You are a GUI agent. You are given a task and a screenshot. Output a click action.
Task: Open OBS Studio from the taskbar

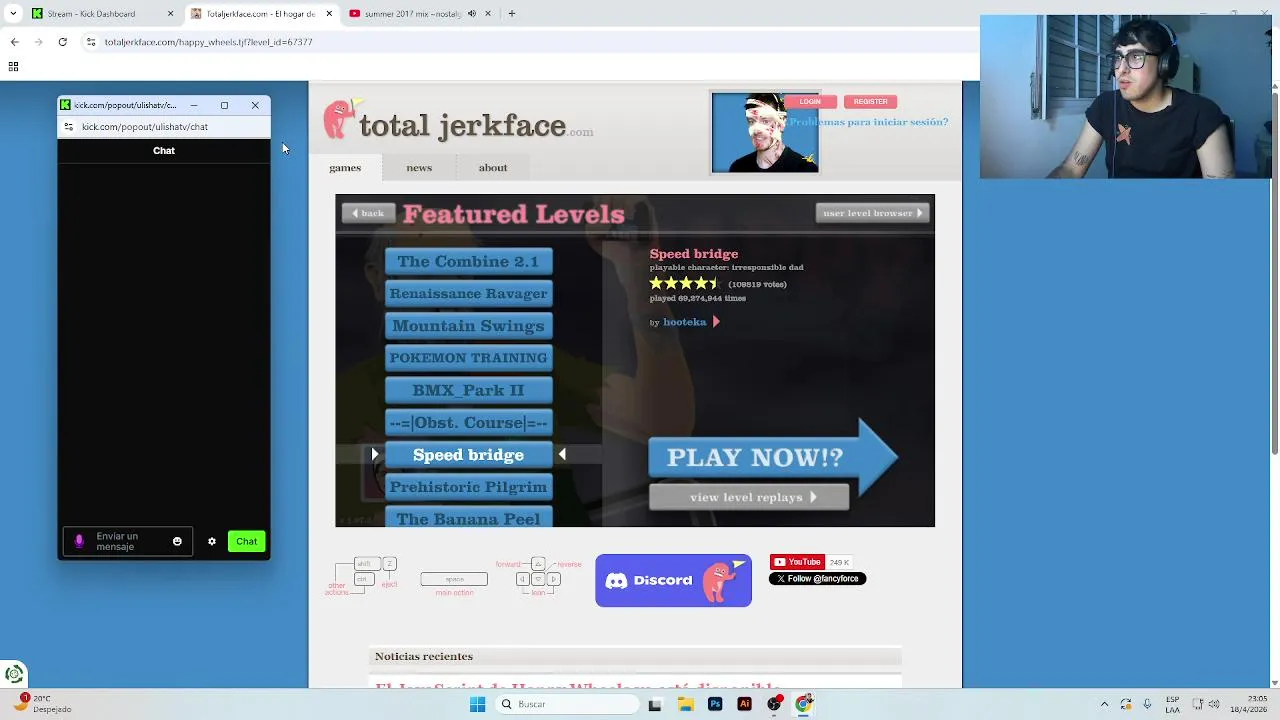tap(774, 704)
